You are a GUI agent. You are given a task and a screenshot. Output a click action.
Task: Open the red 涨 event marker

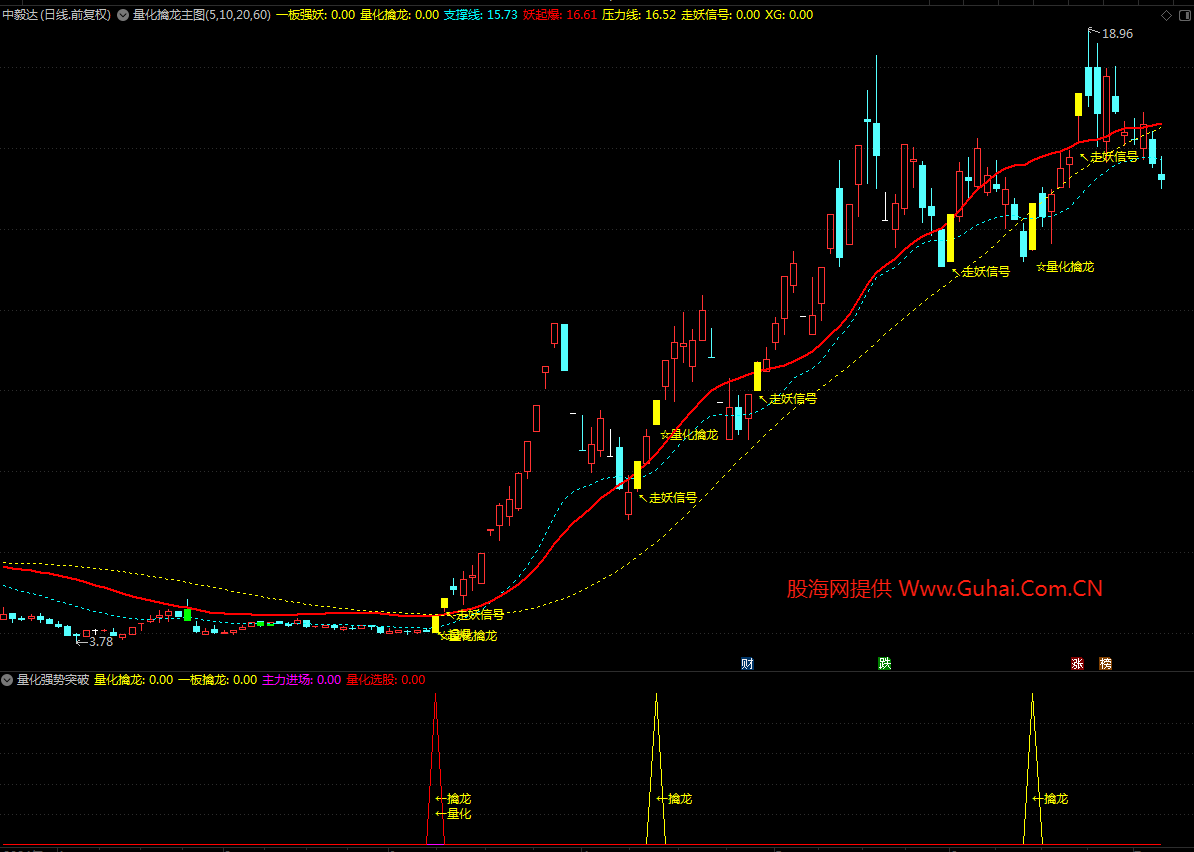coord(1077,664)
